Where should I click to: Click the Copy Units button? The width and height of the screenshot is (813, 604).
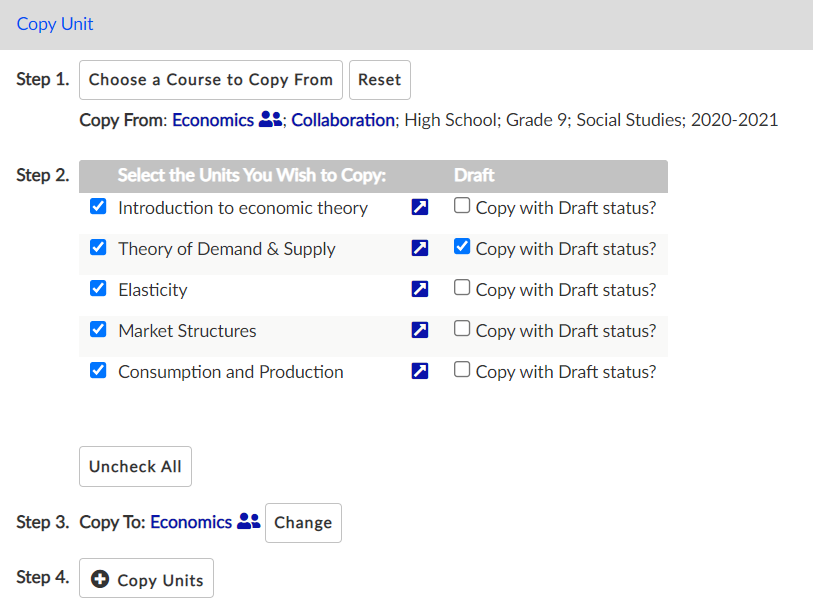coord(146,578)
